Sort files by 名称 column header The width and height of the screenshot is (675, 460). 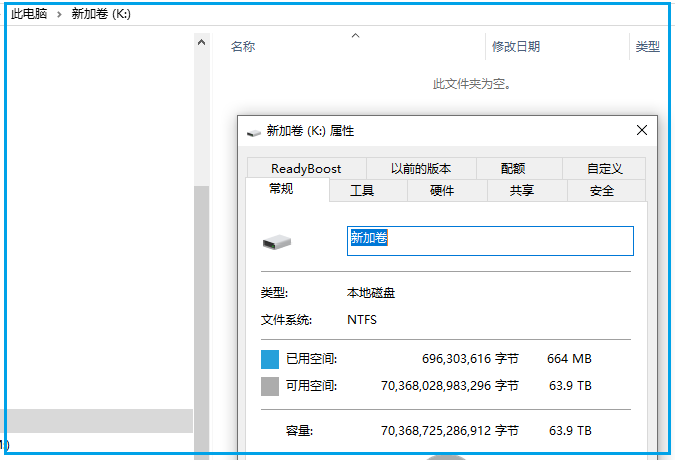[x=243, y=46]
